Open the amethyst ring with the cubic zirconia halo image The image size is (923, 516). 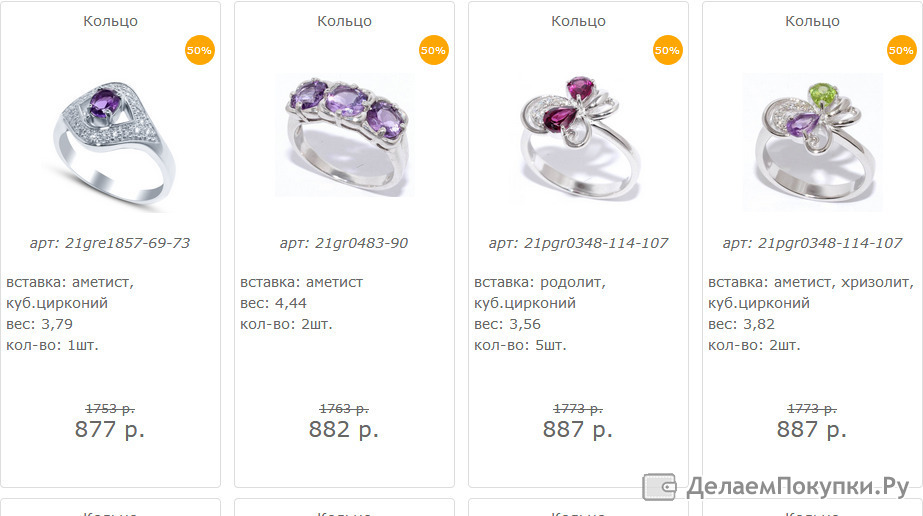pos(110,144)
